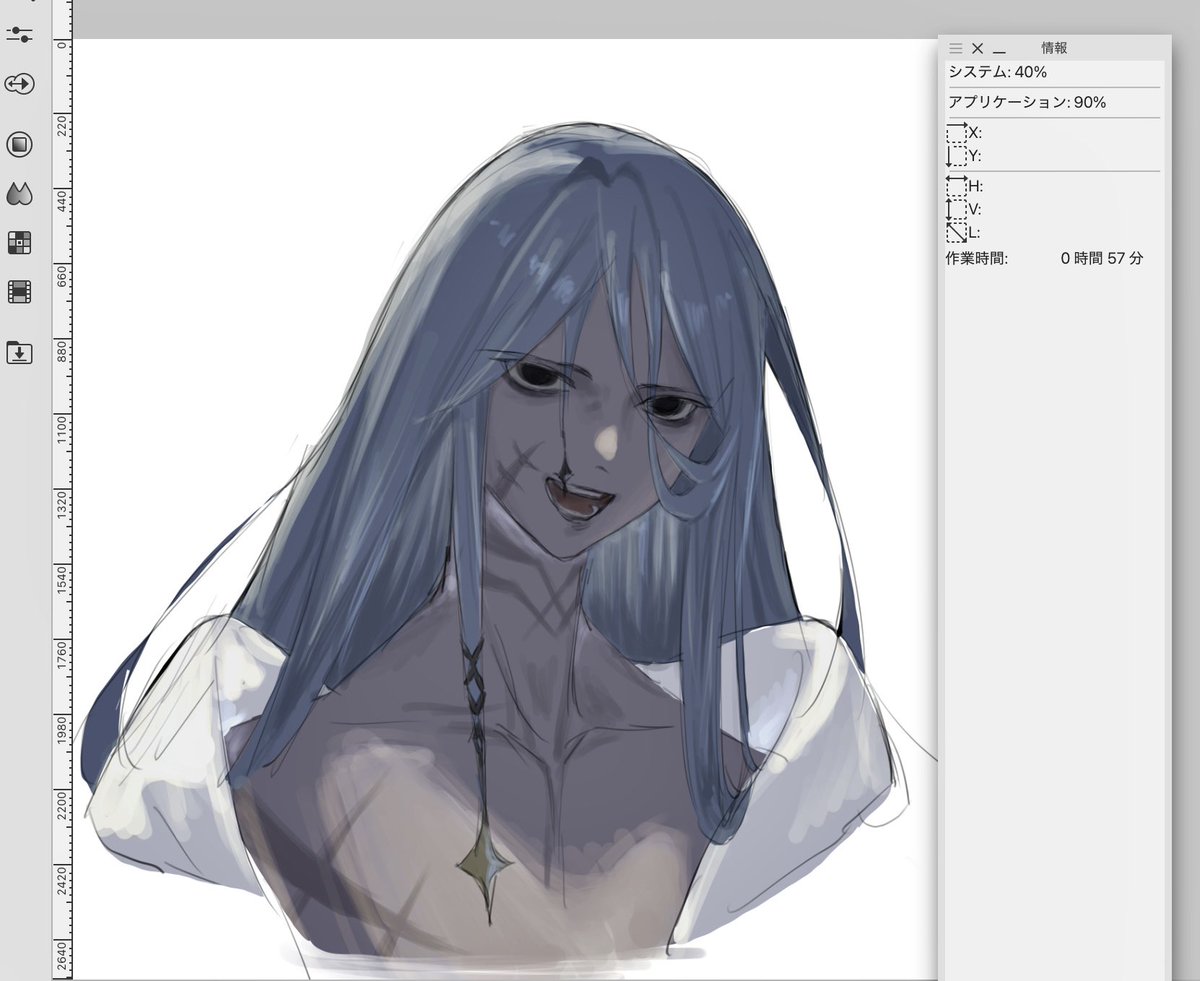Click the 作業時間 label
The height and width of the screenshot is (981, 1200).
pyautogui.click(x=977, y=258)
